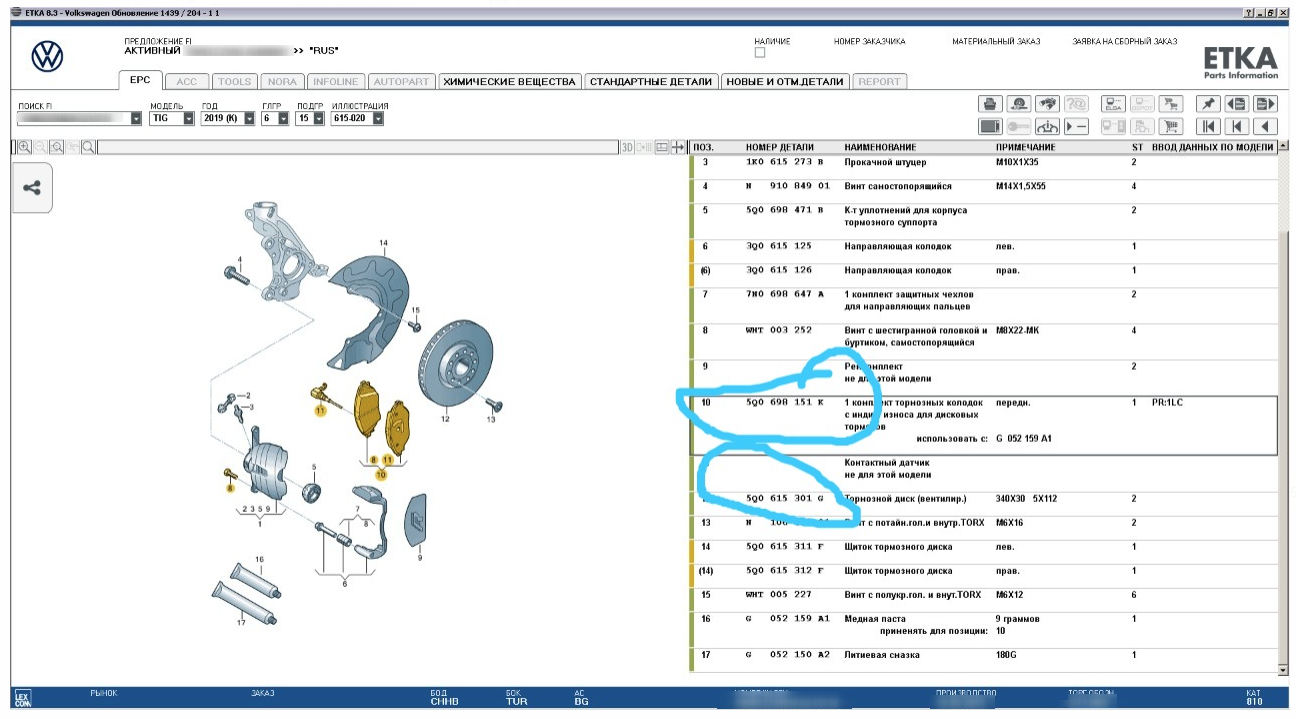The width and height of the screenshot is (1296, 719).
Task: Click the НОМЕР ДЕТАЛИ column header
Action: pos(780,147)
